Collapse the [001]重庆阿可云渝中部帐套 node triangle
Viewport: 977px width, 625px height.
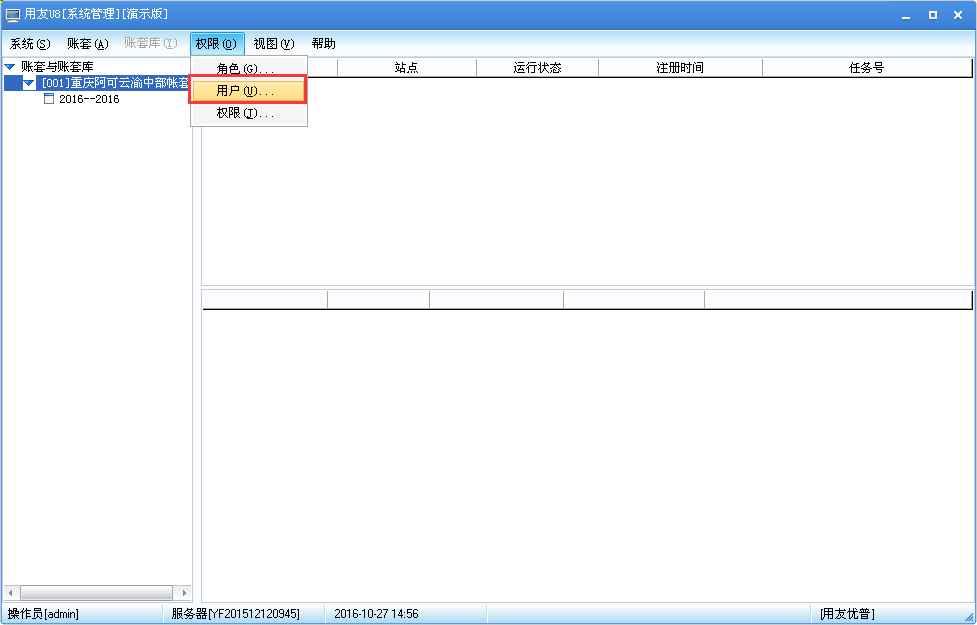point(28,83)
